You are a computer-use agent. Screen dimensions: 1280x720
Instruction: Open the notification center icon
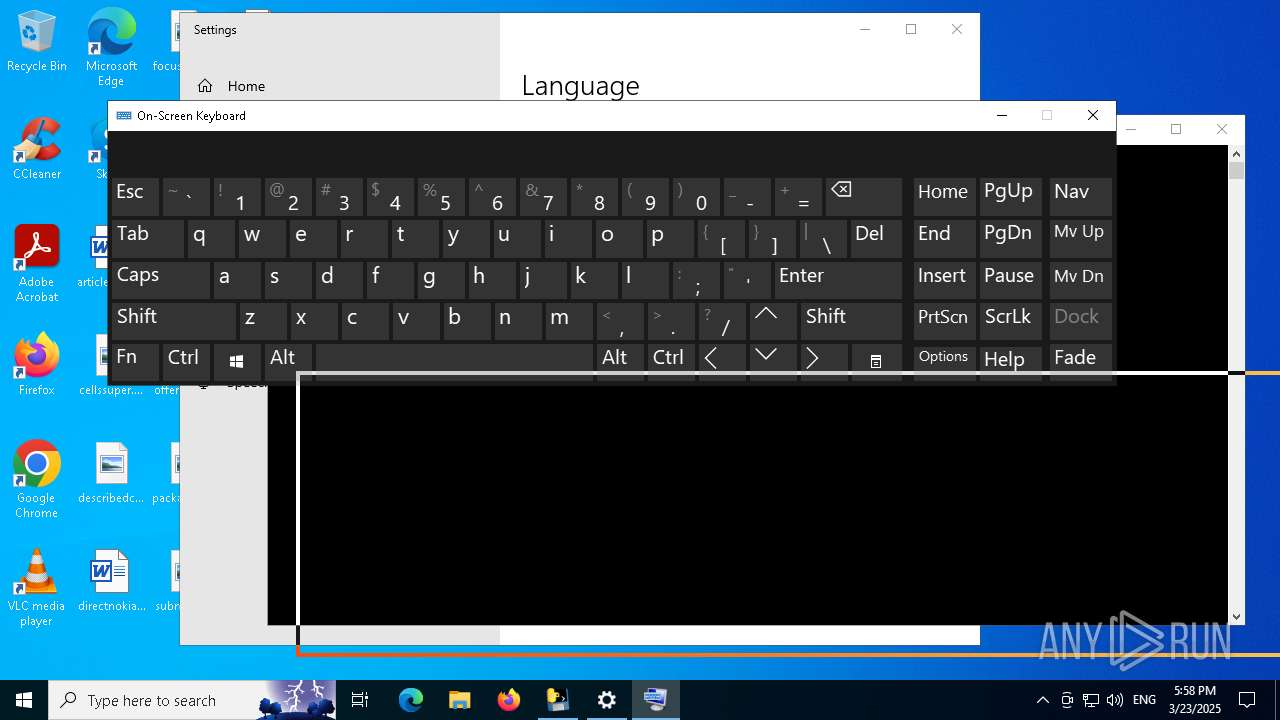[1247, 700]
